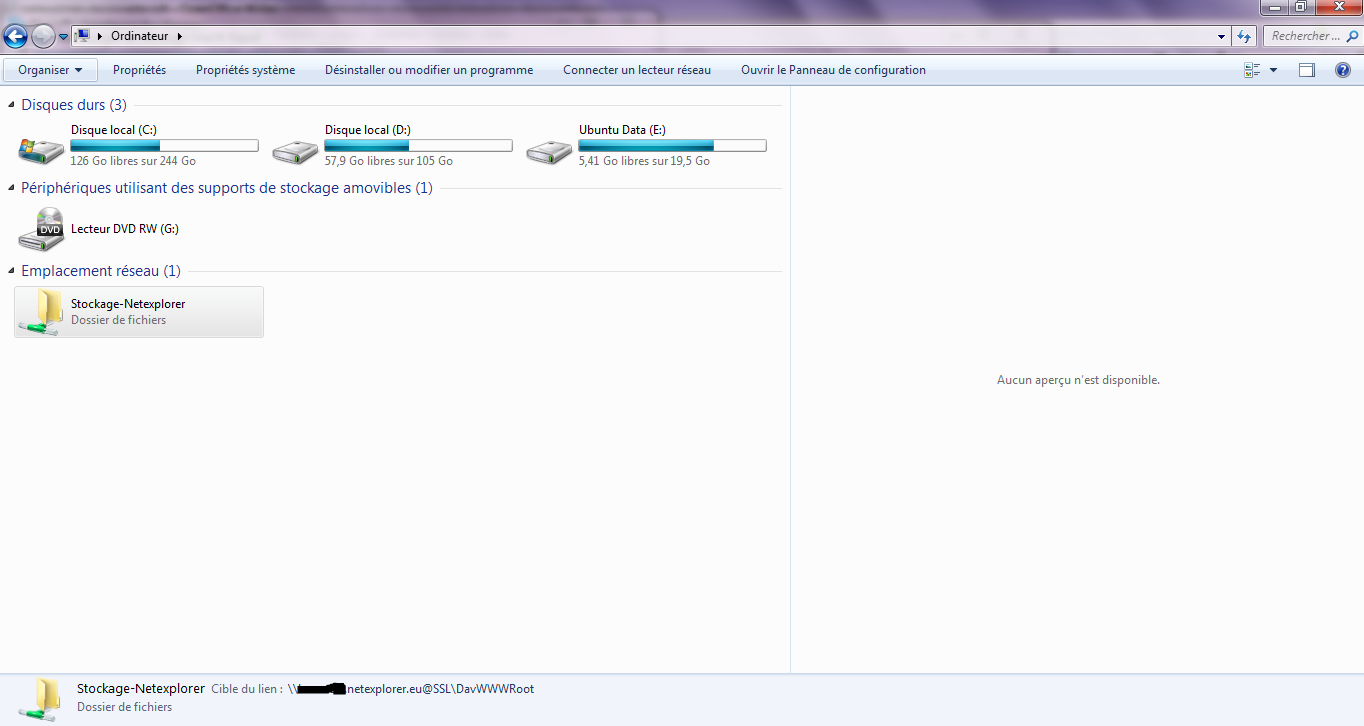The height and width of the screenshot is (726, 1364).
Task: Click the refresh icon beside address bar
Action: (x=1244, y=37)
